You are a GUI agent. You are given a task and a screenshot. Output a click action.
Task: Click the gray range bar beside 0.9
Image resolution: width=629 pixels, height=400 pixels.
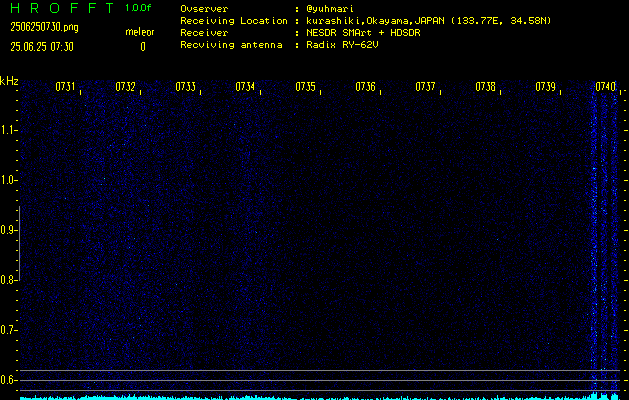20,243
